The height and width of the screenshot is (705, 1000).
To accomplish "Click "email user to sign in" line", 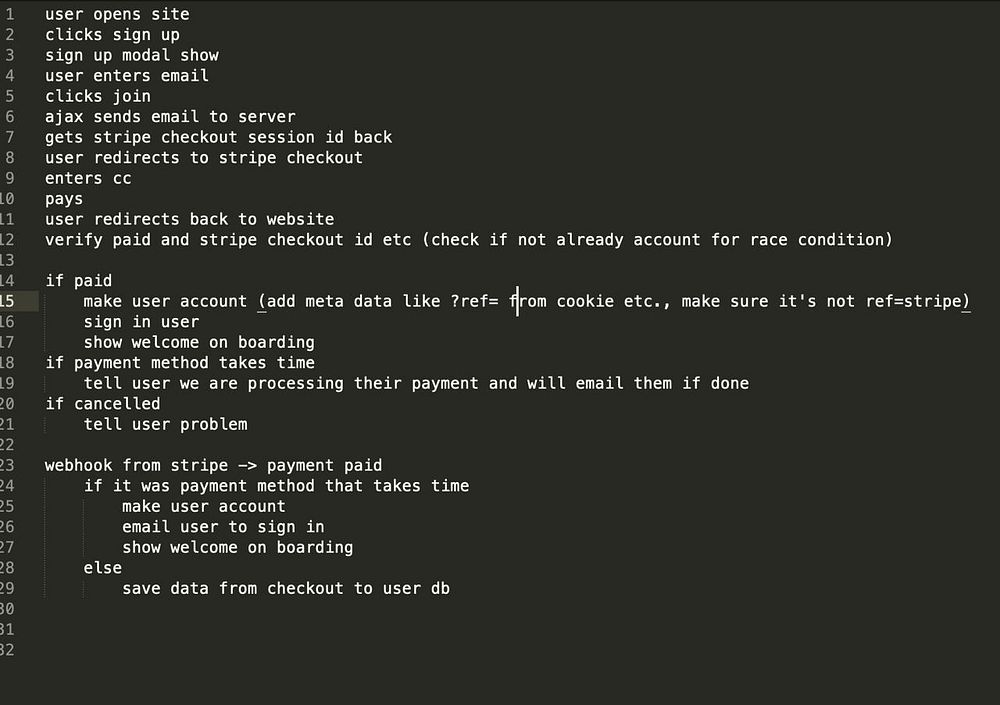I will click(x=223, y=526).
